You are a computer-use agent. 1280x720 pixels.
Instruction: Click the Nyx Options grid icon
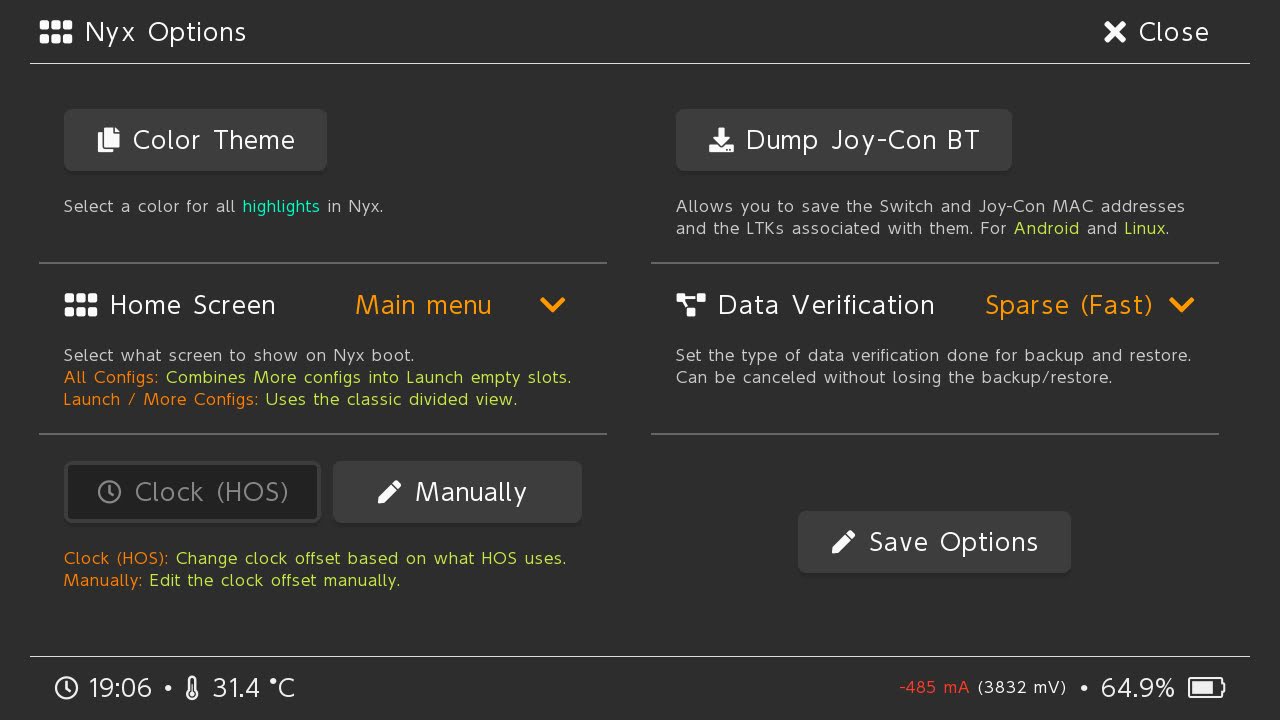point(56,32)
